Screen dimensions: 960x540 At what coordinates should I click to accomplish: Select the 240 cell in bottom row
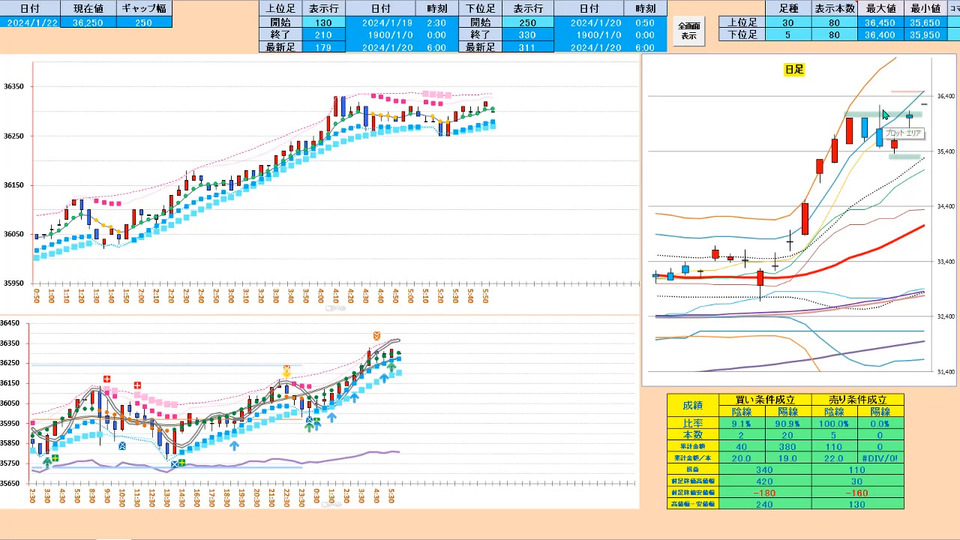pyautogui.click(x=765, y=504)
